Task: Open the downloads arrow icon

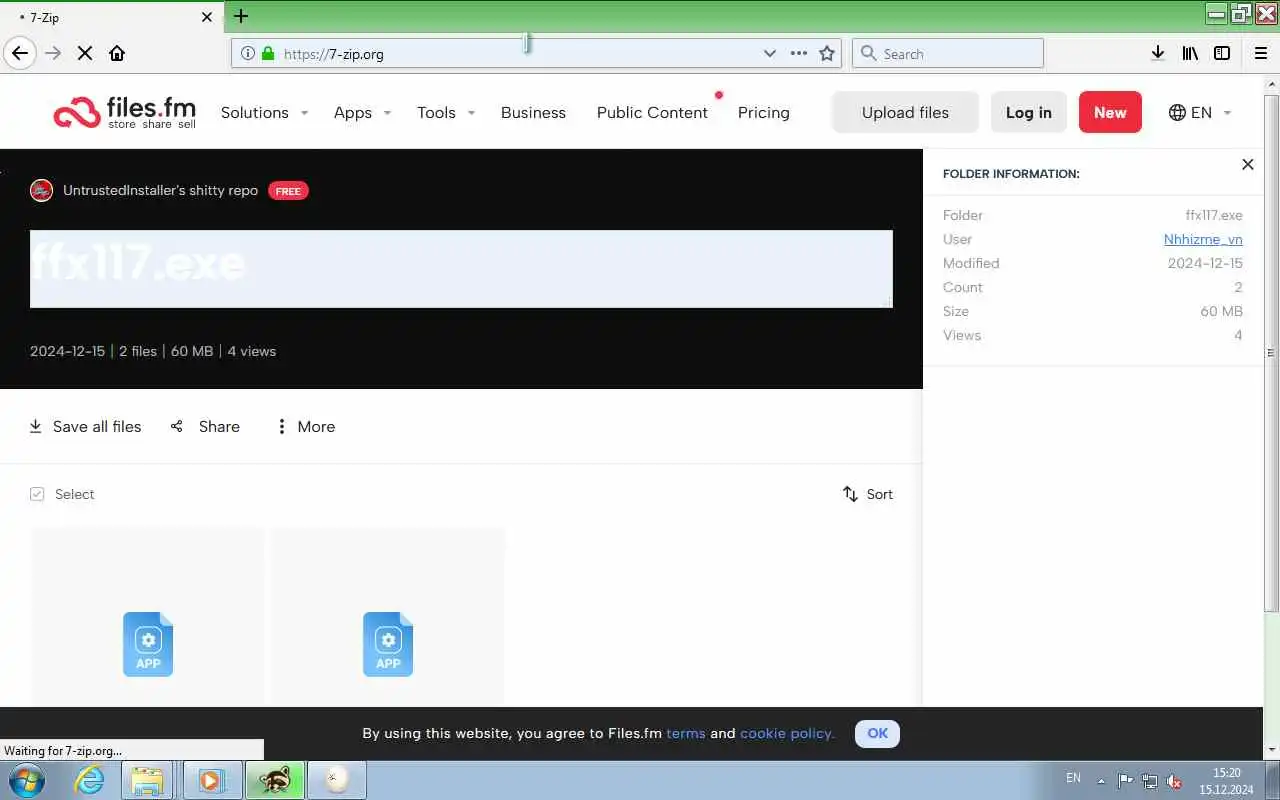Action: 1157,53
